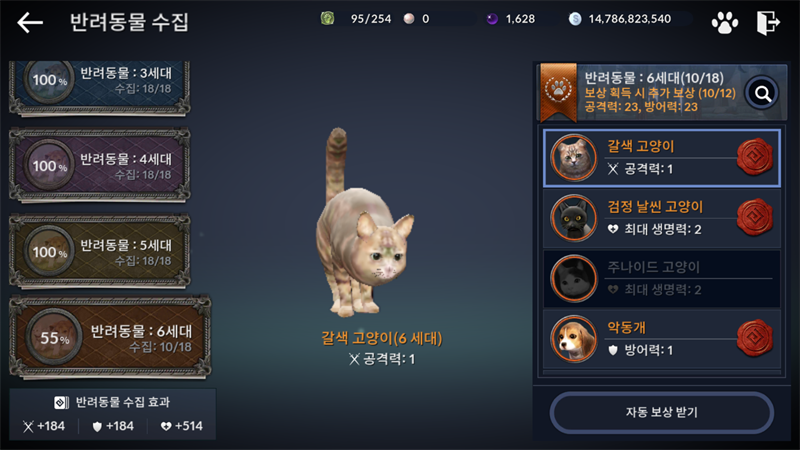800x450 pixels.
Task: Click the 검정 날씬 고양이 black cat portrait
Action: pyautogui.click(x=574, y=218)
